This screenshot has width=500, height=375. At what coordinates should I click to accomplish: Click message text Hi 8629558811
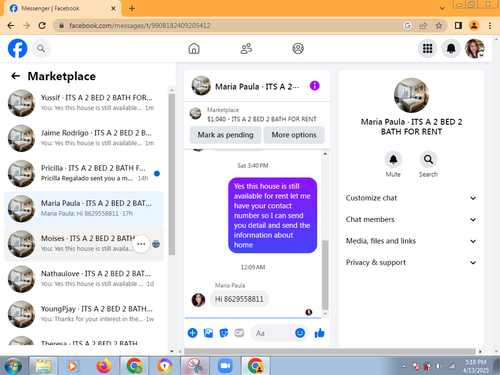(x=239, y=299)
